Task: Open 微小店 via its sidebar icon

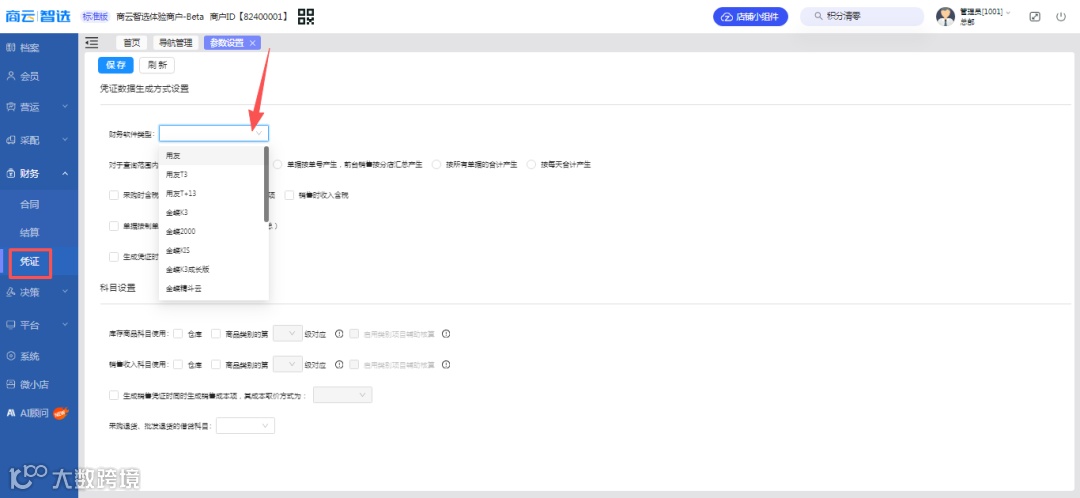Action: pos(10,384)
